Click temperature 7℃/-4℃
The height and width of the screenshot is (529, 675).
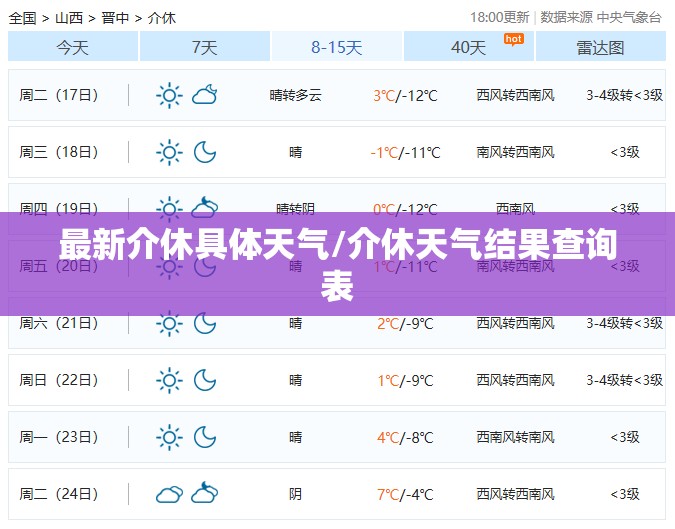tap(405, 495)
